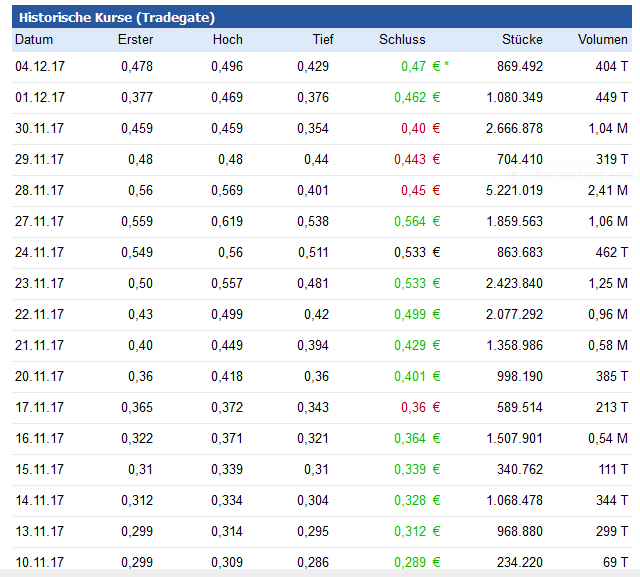
Task: Select the volume value 2,41 M
Action: tap(608, 190)
